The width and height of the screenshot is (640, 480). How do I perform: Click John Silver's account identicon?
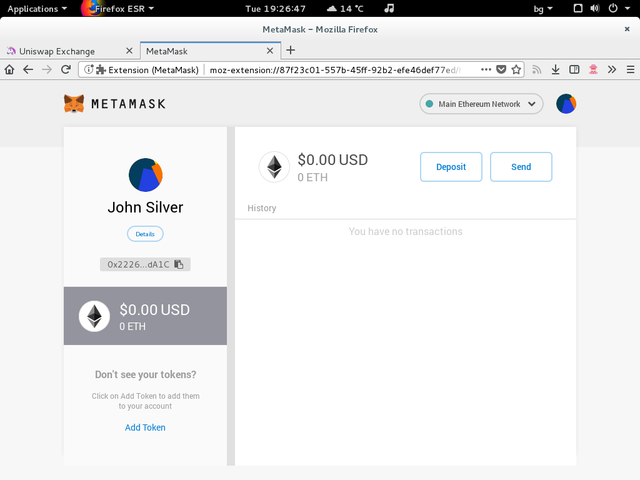pos(145,175)
